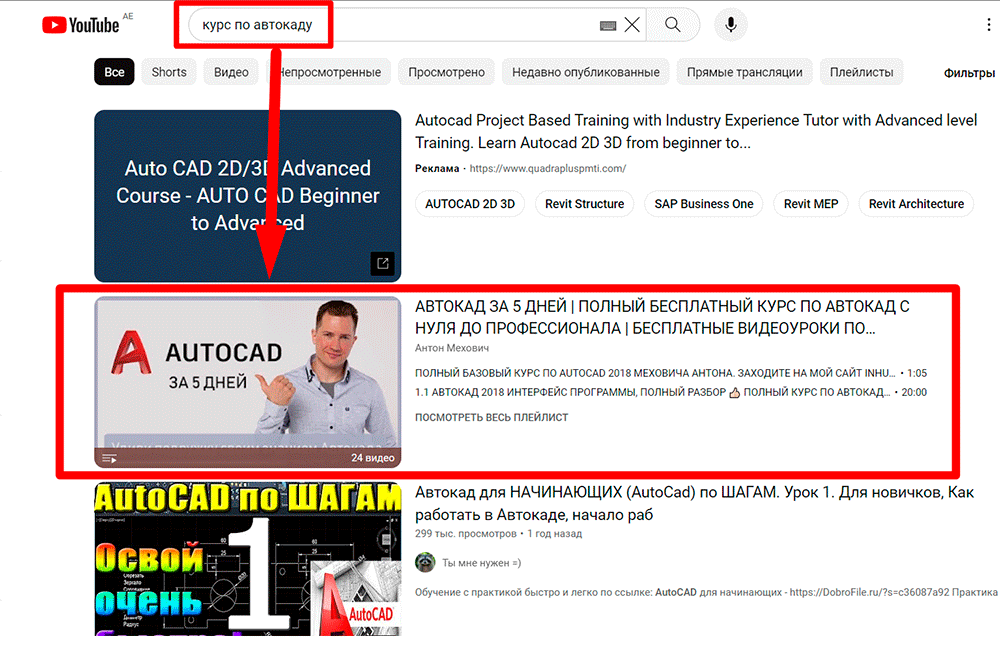Open the AutoCAD по ШАГАМ thumbnail
1000x667 pixels.
[x=247, y=559]
